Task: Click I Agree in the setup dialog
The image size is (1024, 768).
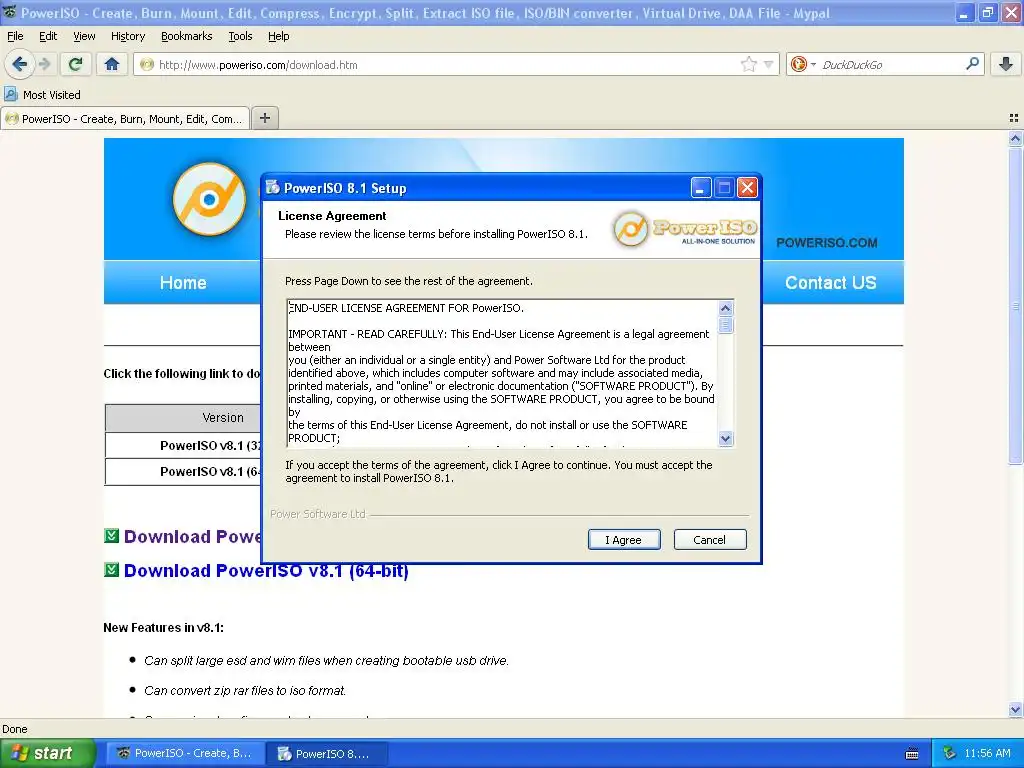Action: pyautogui.click(x=624, y=539)
